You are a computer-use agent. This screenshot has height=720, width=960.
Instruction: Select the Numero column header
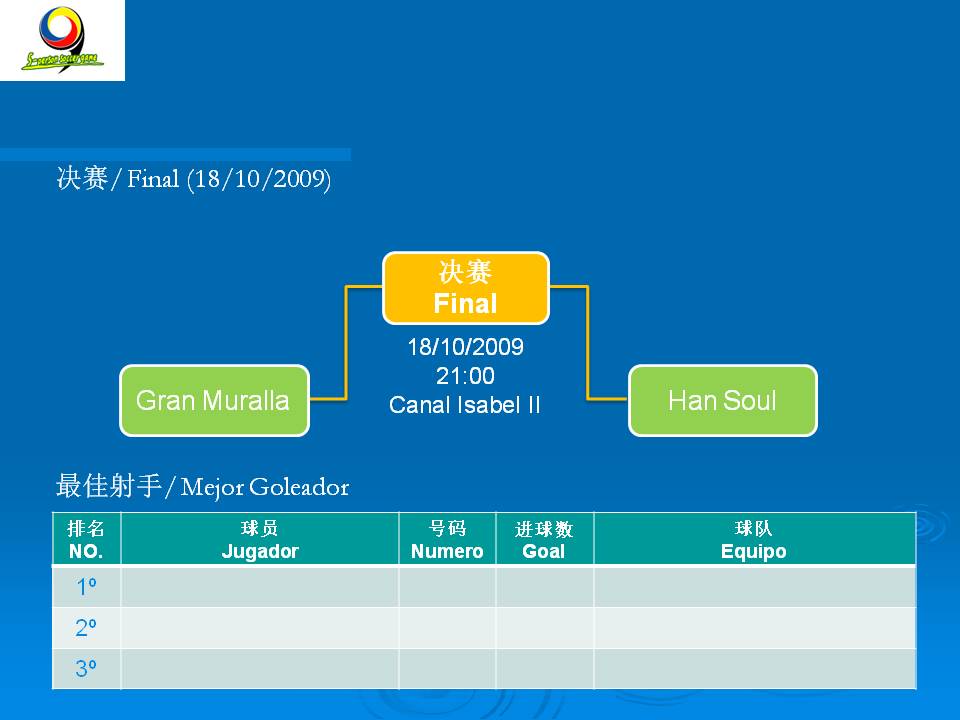pos(447,540)
